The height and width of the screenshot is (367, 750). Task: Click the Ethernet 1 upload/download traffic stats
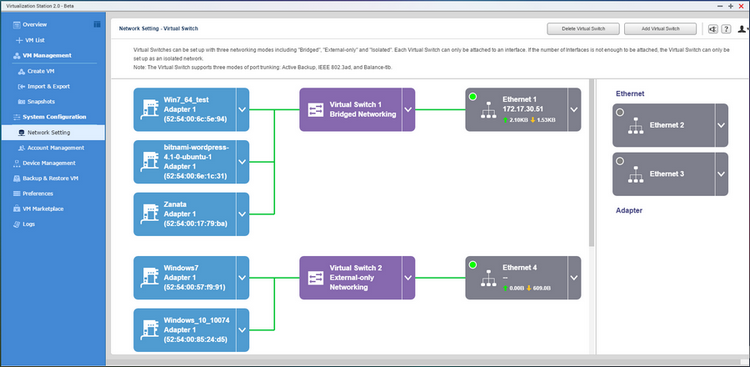pos(529,120)
